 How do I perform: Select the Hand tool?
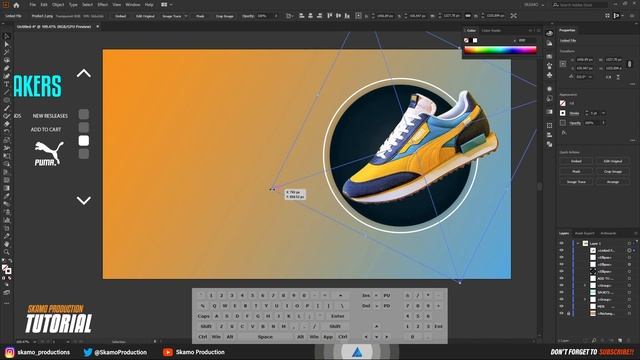click(7, 244)
